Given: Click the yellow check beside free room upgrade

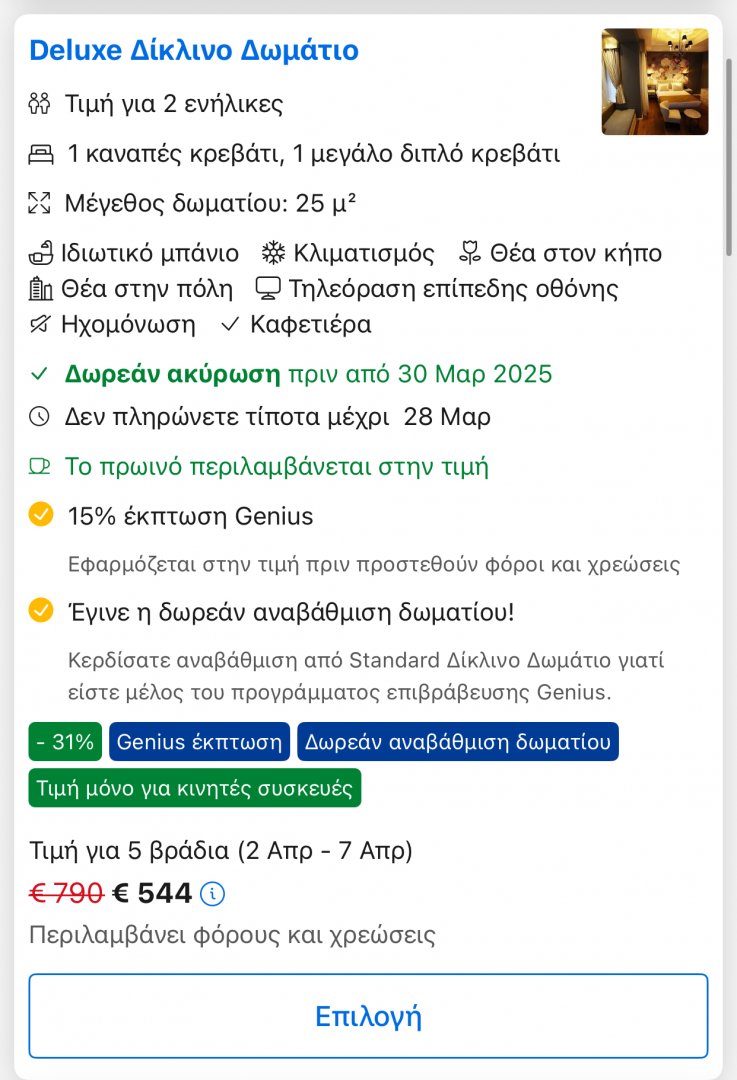Looking at the screenshot, I should point(41,610).
